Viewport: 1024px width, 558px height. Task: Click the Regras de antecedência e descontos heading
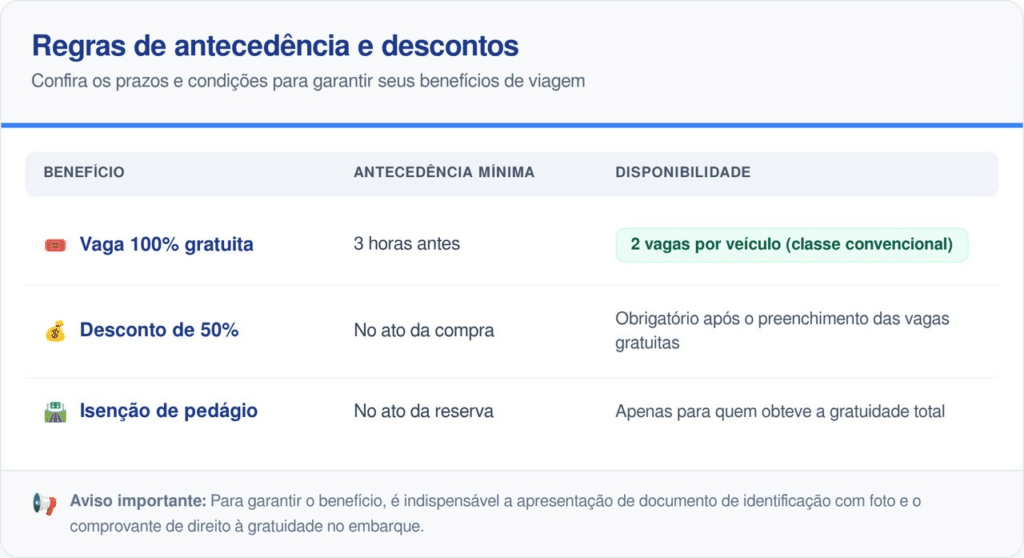(275, 46)
